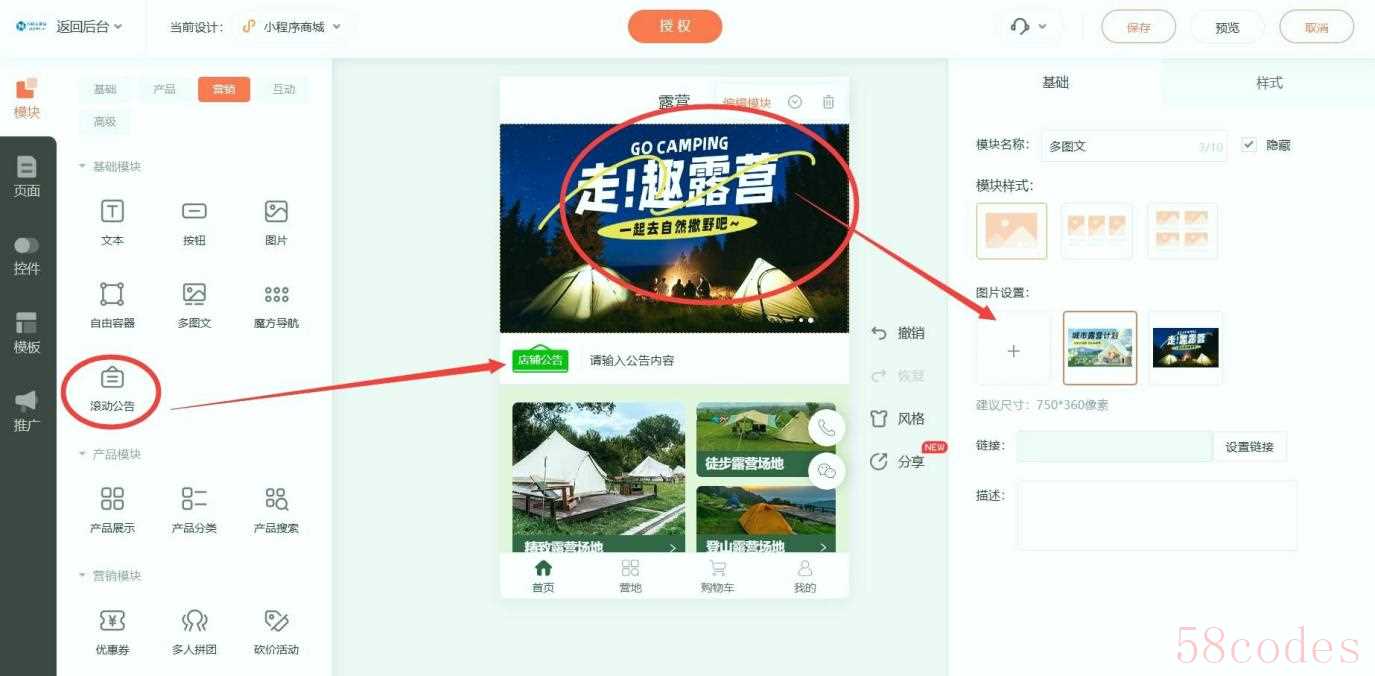Open the 页面 pages sidebar panel
1375x676 pixels.
click(27, 177)
